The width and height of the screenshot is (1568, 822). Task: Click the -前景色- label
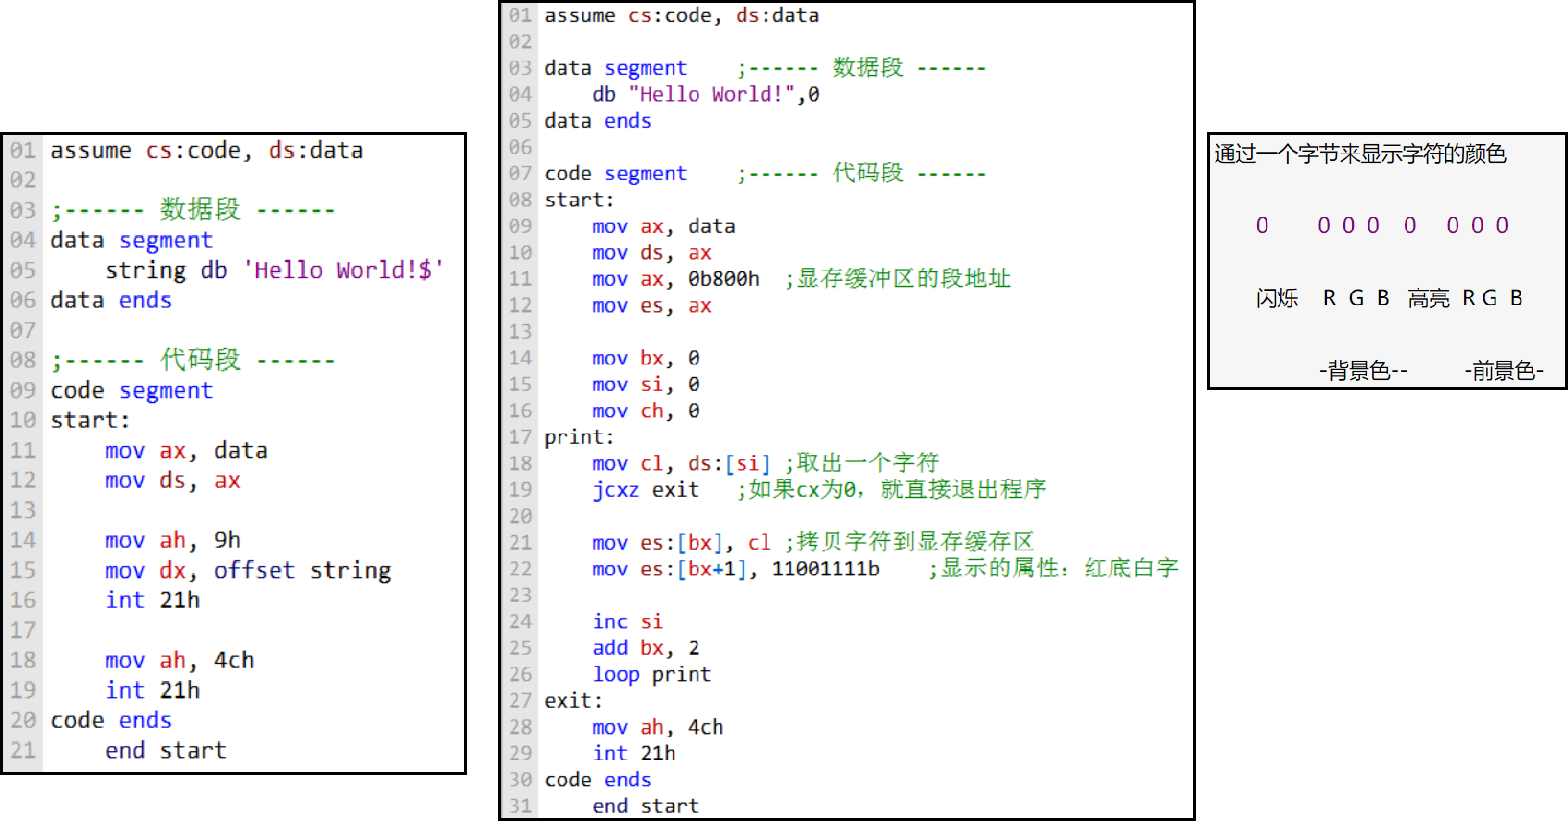point(1504,371)
